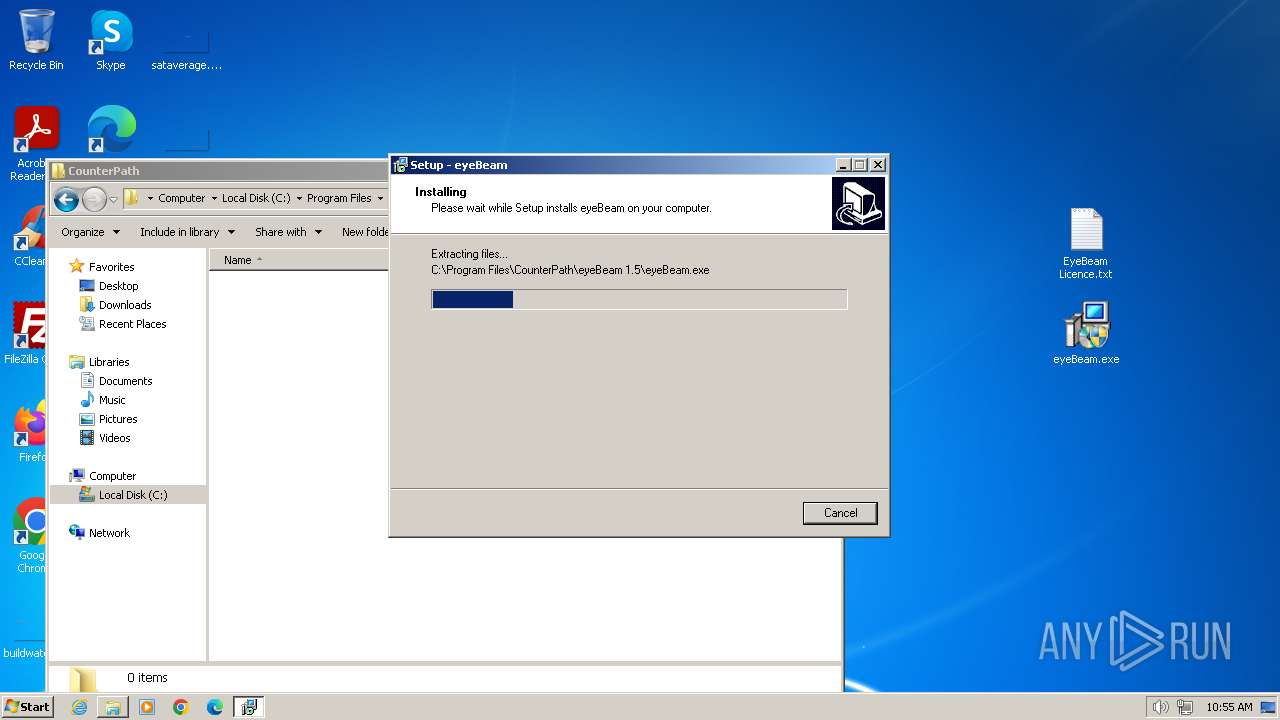Go back in the CounterPath Explorer window
This screenshot has height=720, width=1280.
pos(67,199)
